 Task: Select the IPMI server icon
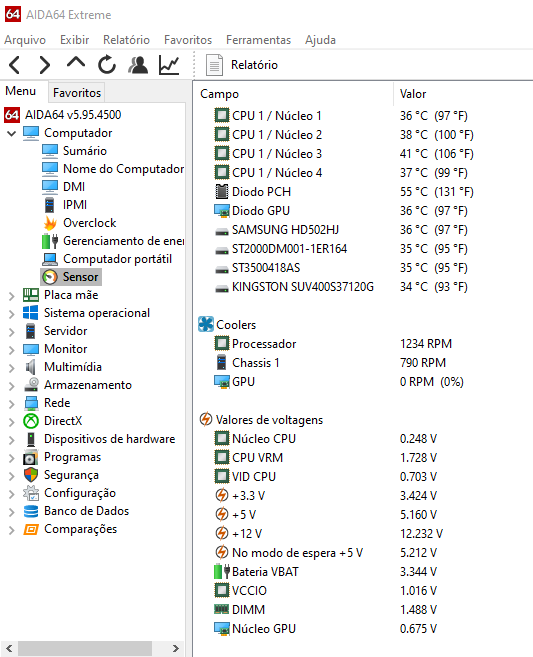click(x=49, y=205)
